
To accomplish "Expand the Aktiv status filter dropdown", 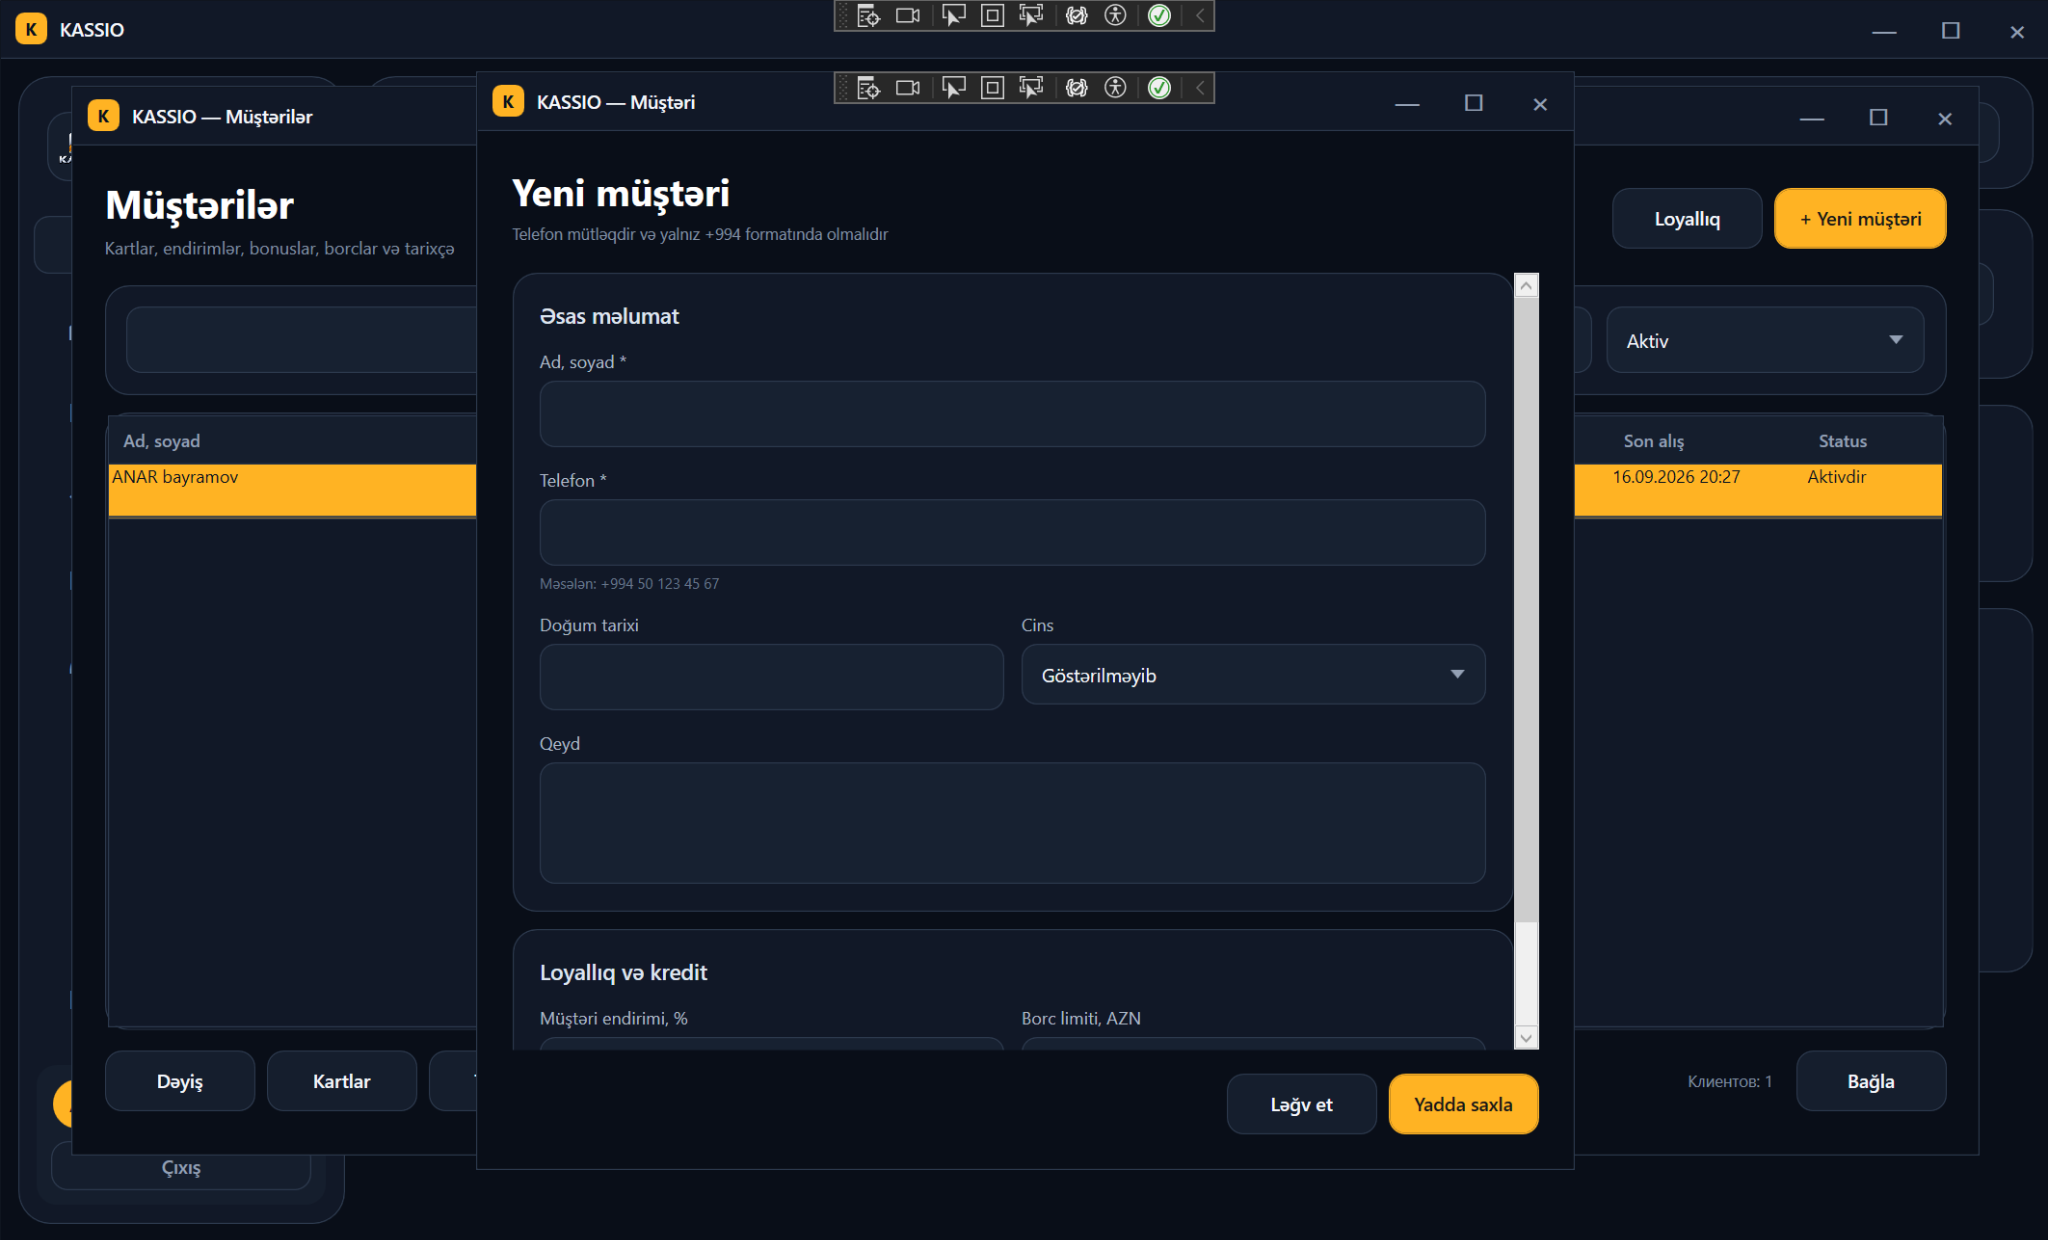I will 1765,340.
